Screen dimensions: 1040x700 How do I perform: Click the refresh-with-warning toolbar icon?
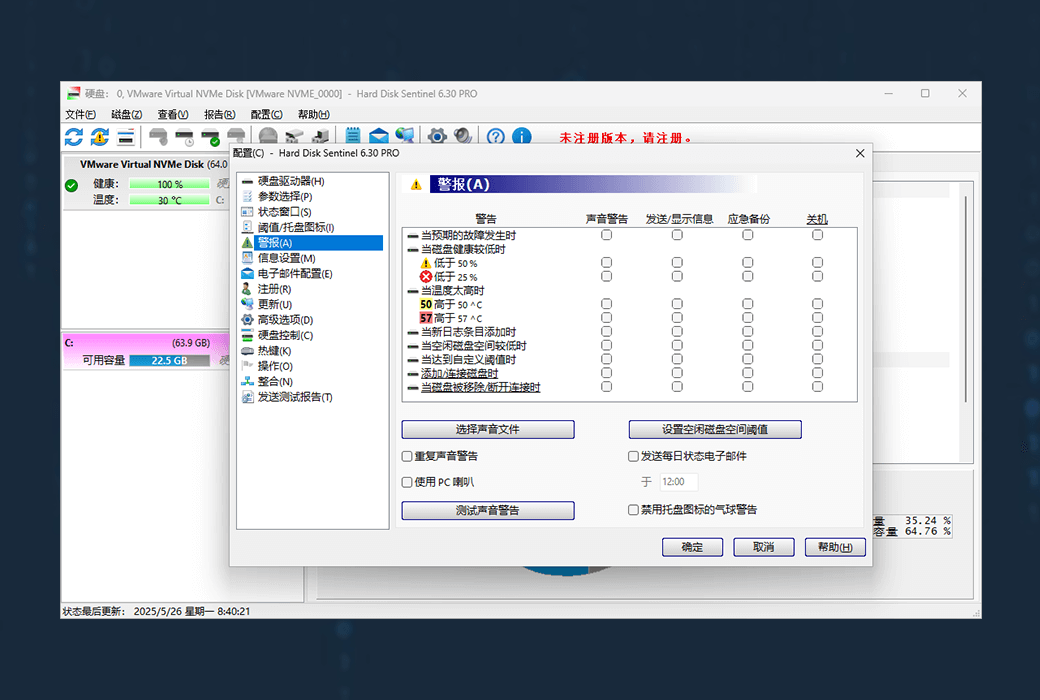(x=99, y=137)
